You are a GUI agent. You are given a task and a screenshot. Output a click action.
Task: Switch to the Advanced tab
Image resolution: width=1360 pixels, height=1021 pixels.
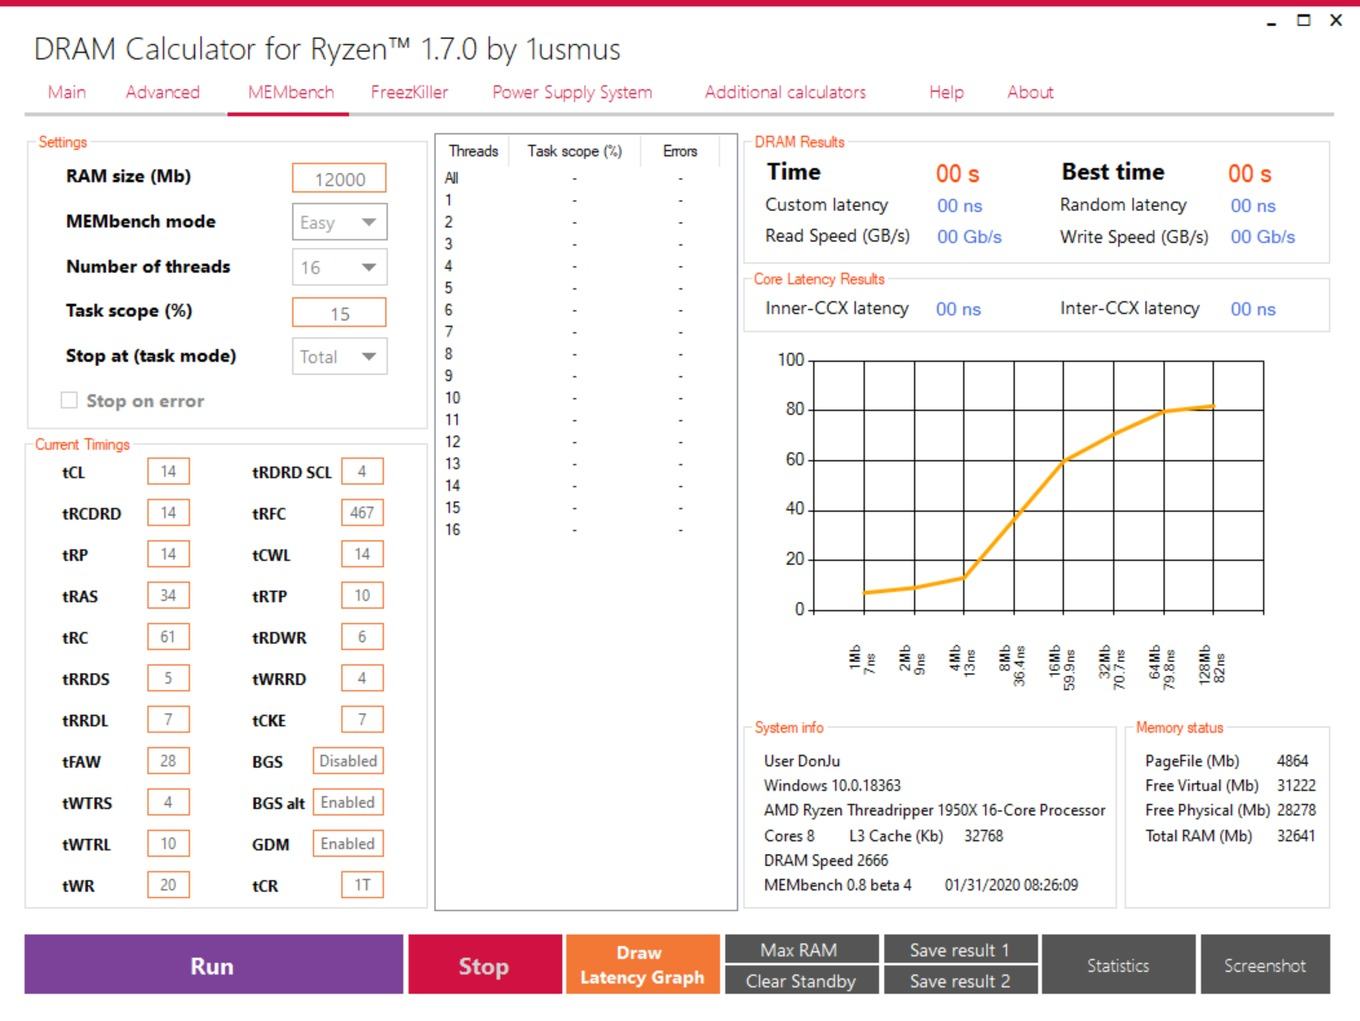pos(162,92)
